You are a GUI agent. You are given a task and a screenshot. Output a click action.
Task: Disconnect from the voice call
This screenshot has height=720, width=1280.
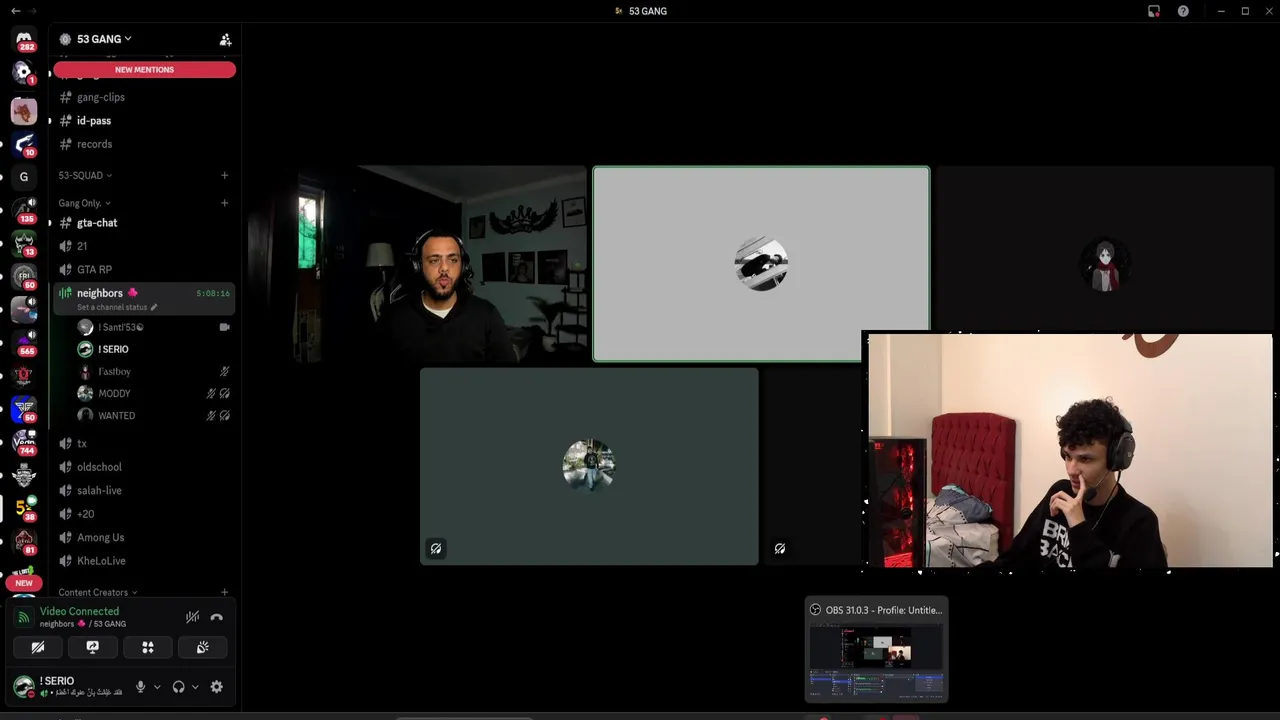(216, 617)
